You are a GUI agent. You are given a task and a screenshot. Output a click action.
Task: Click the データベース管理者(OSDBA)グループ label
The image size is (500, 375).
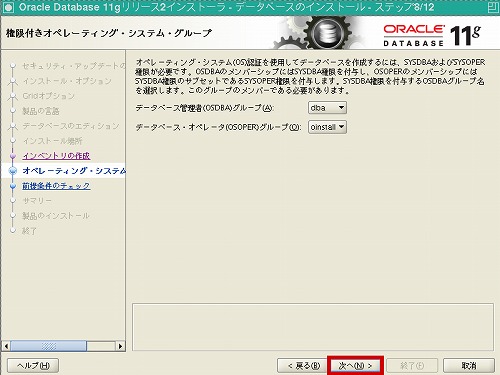click(205, 108)
